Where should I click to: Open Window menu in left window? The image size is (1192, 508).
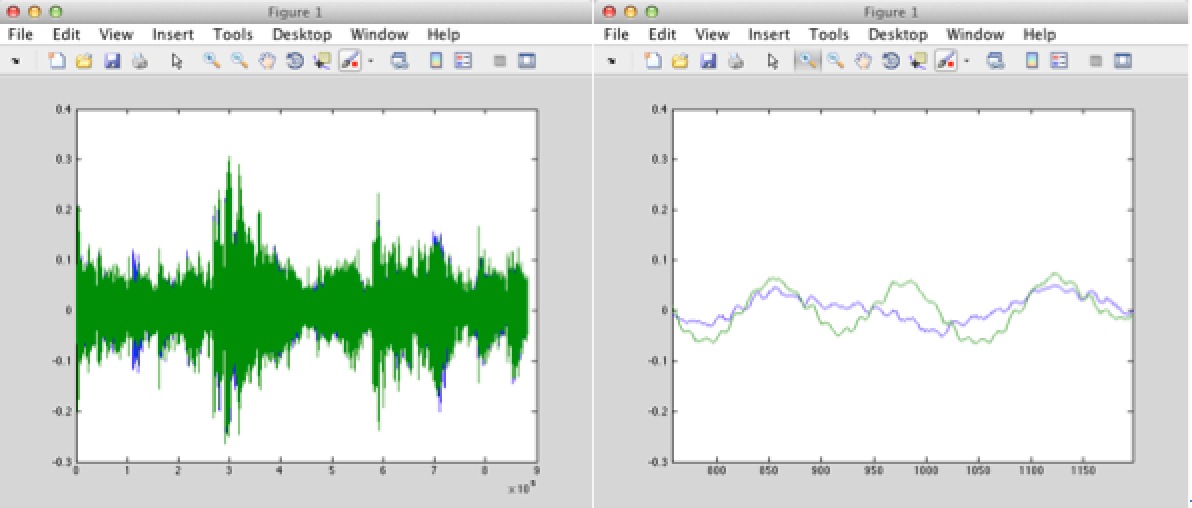[379, 35]
